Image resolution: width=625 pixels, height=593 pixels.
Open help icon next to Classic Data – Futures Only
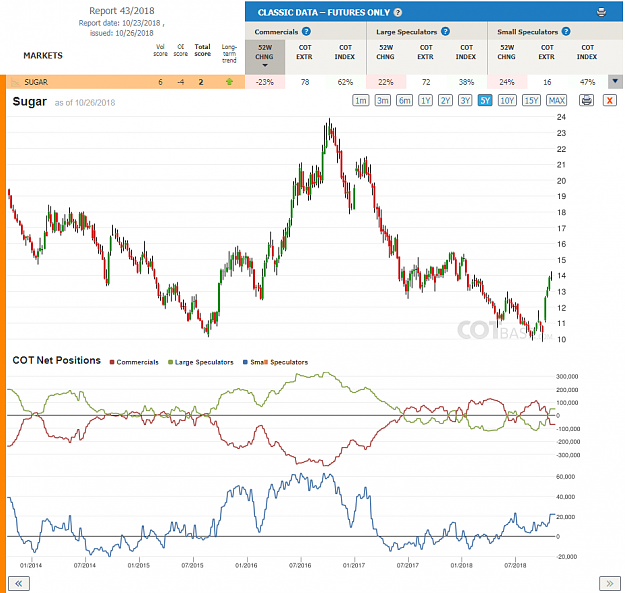[398, 12]
